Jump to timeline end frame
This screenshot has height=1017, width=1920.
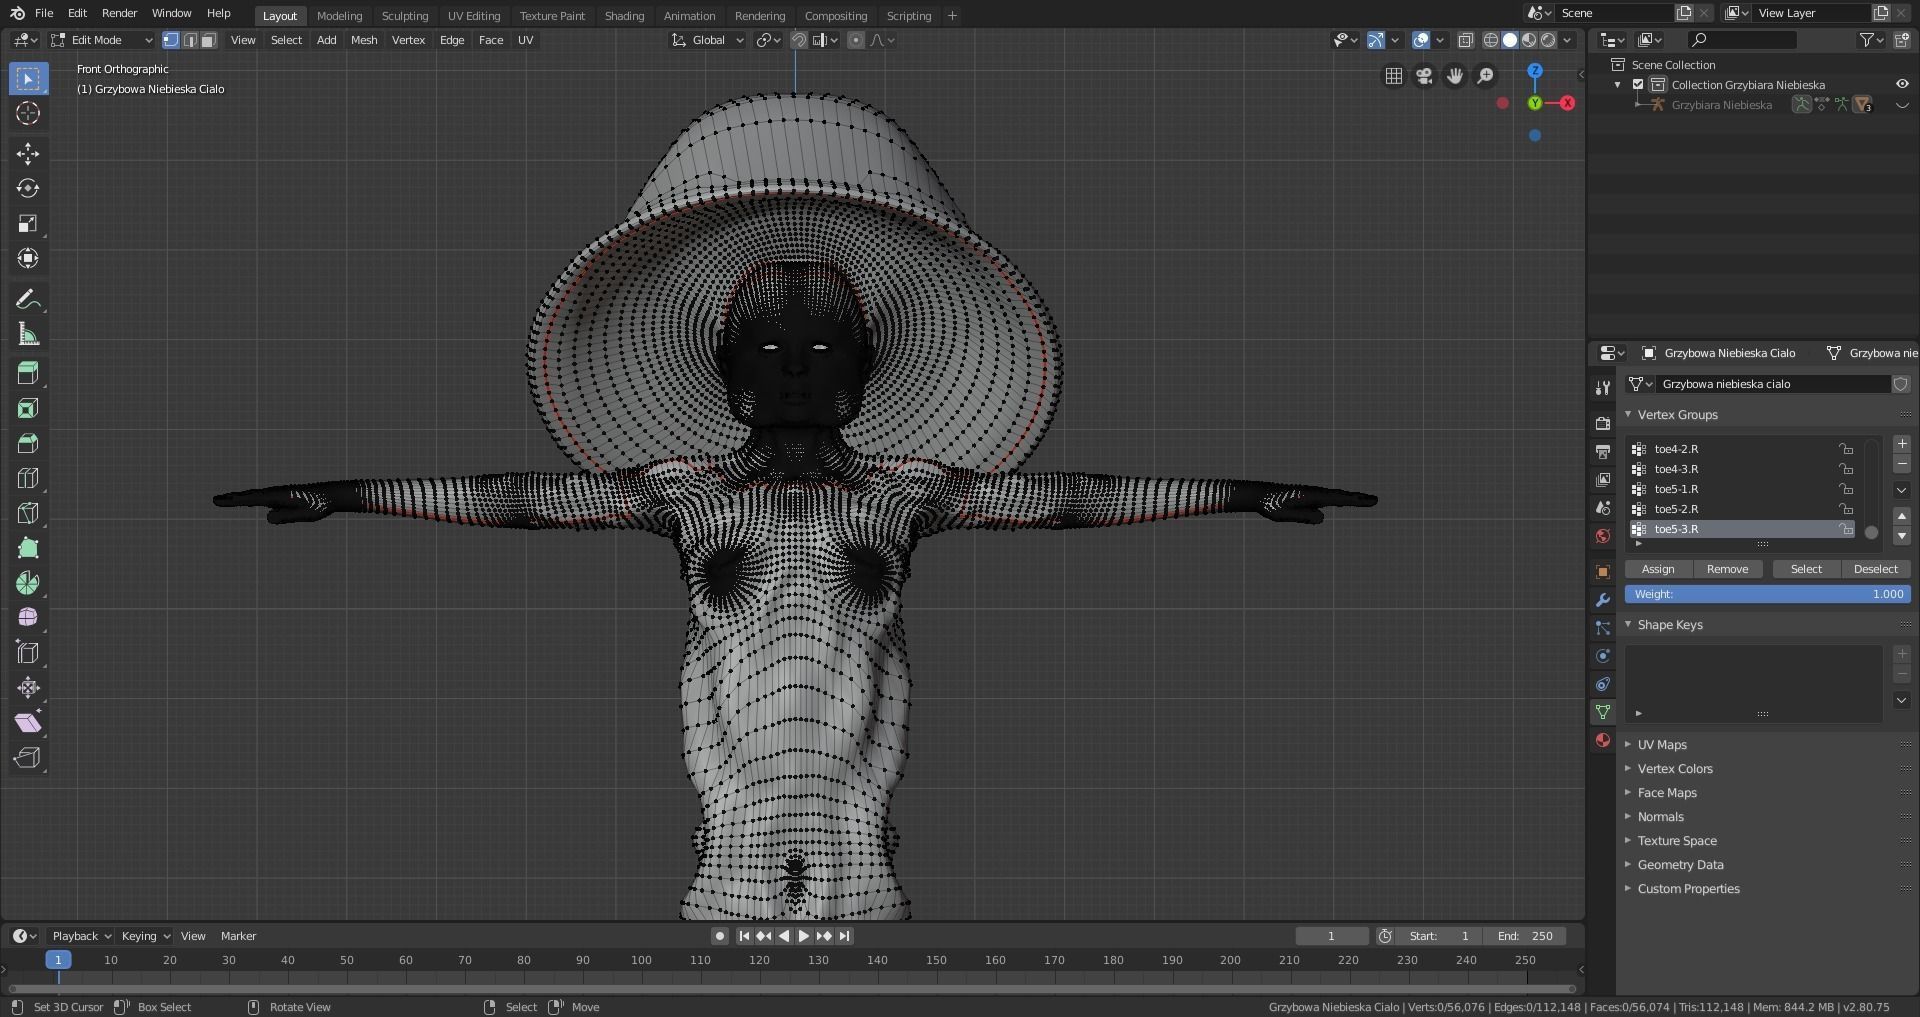click(x=845, y=936)
